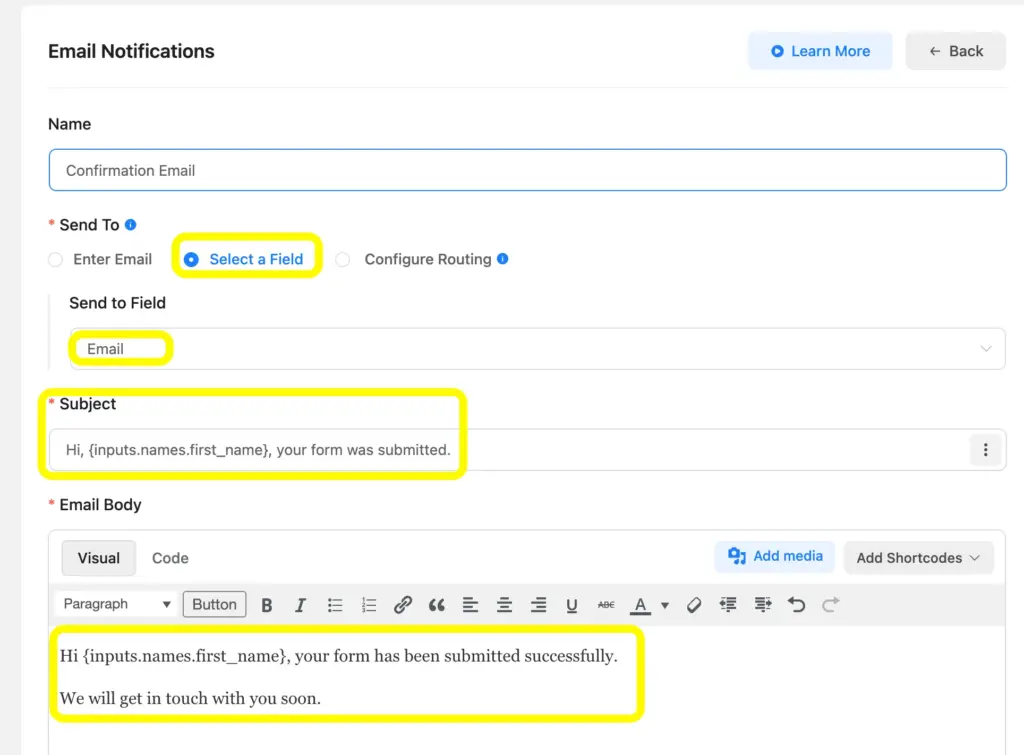The image size is (1024, 755).
Task: Apply center text alignment
Action: pos(505,604)
